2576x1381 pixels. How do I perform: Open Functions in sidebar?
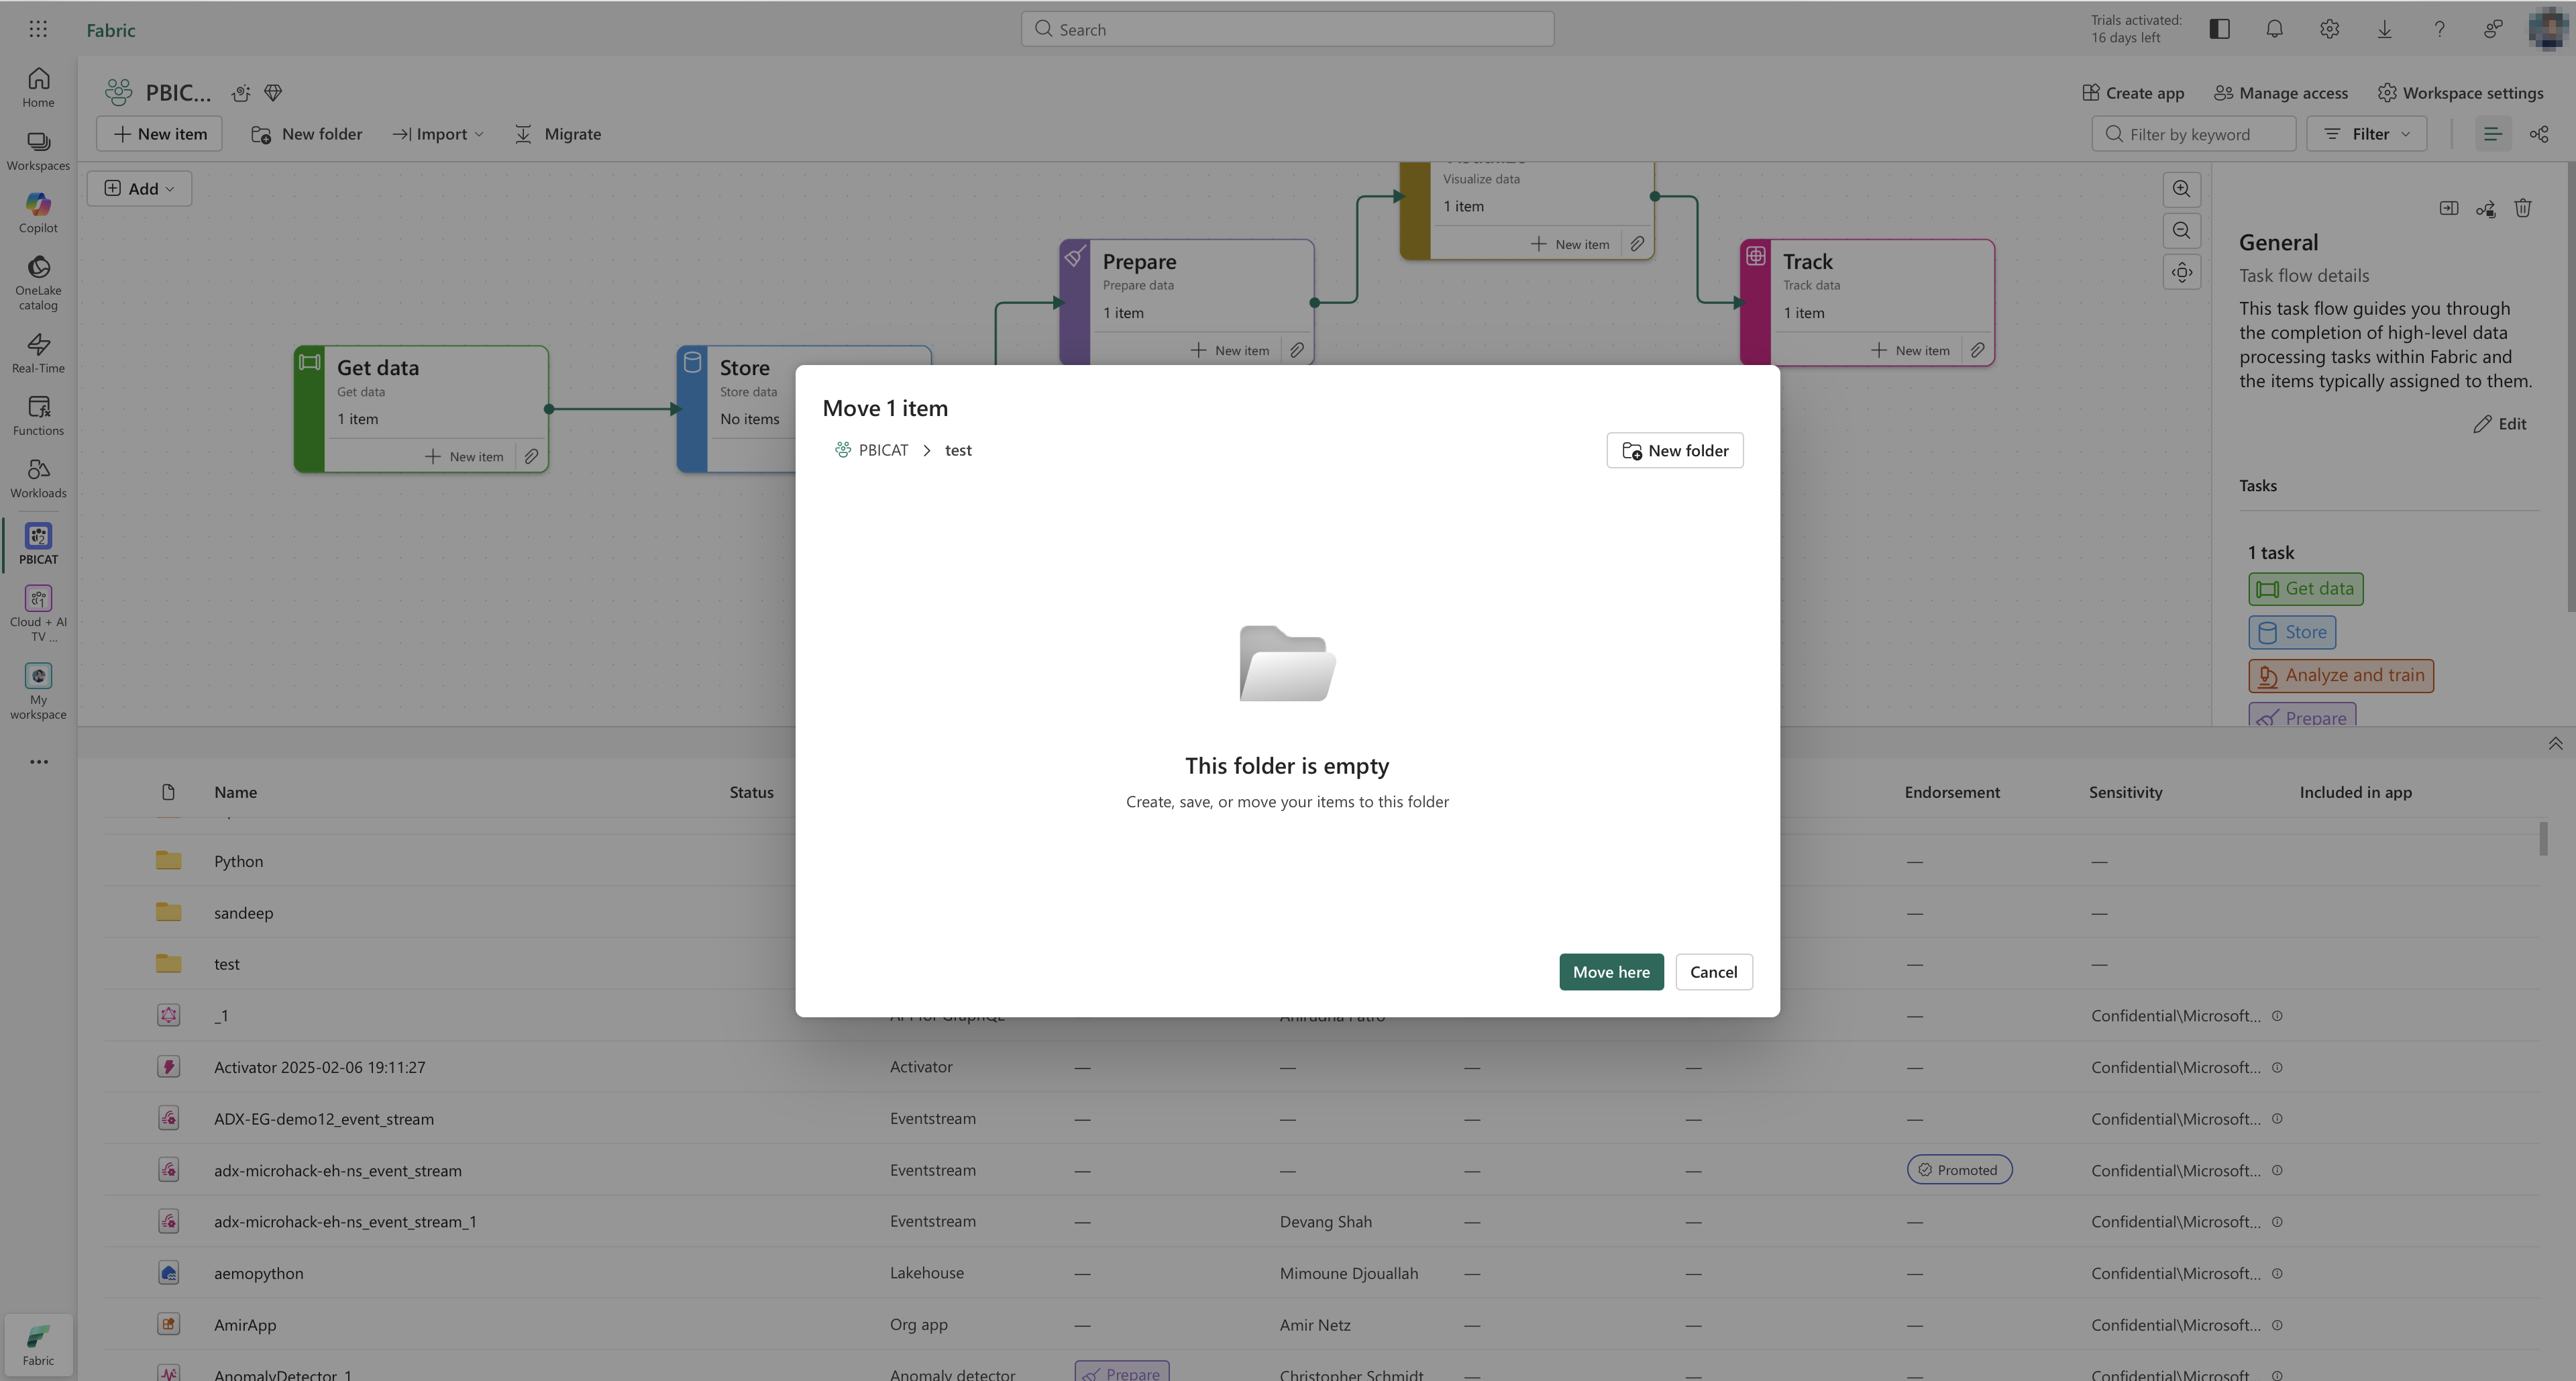click(38, 416)
